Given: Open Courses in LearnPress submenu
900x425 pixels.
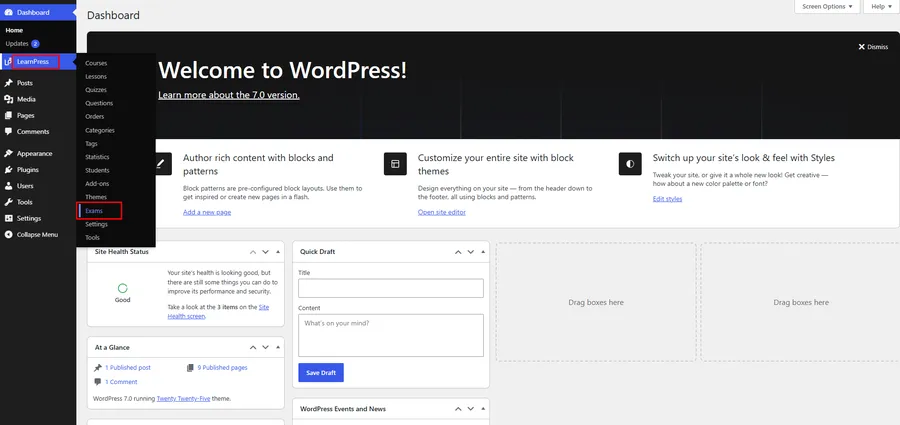Looking at the screenshot, I should coord(96,63).
